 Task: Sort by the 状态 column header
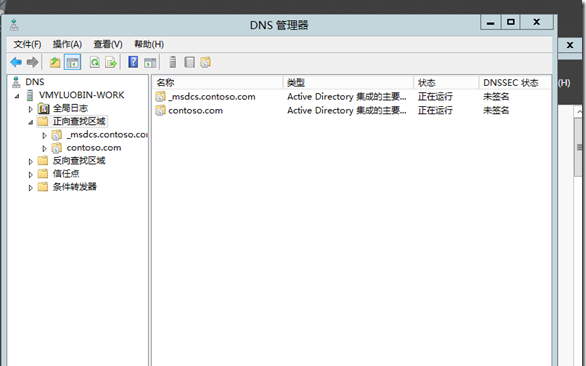[446, 83]
